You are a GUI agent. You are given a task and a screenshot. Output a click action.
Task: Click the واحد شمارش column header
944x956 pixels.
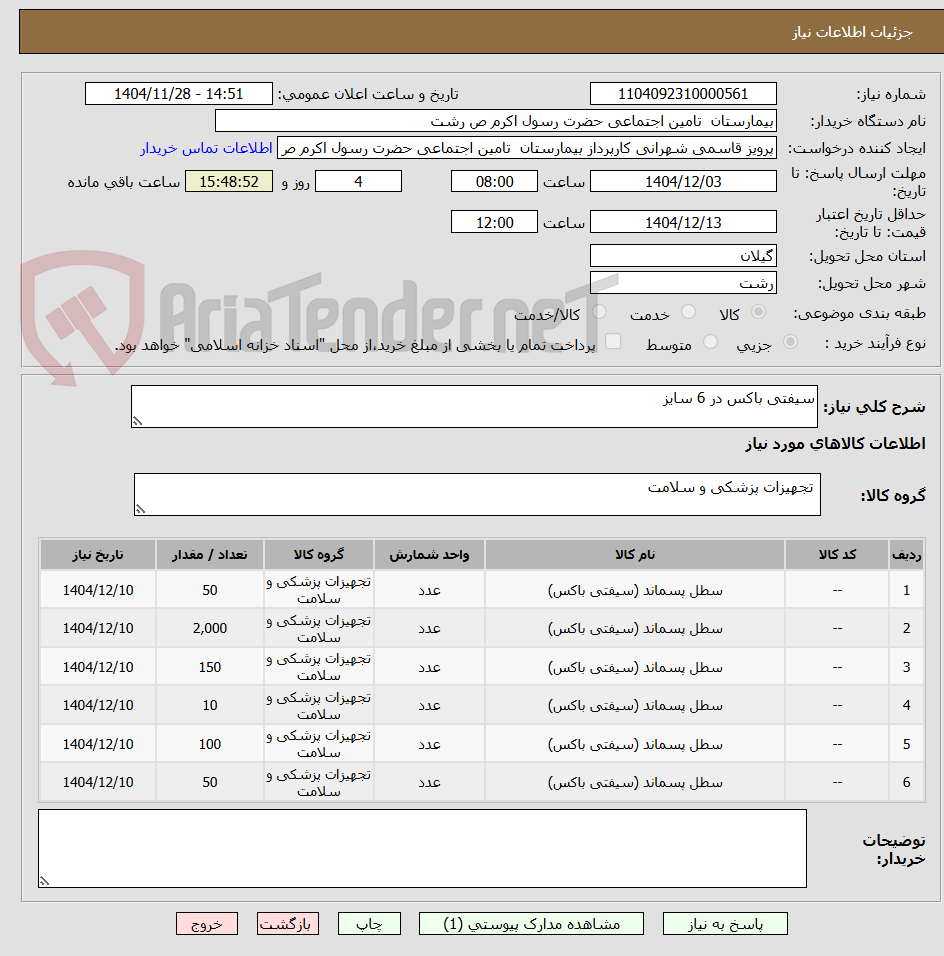coord(429,554)
